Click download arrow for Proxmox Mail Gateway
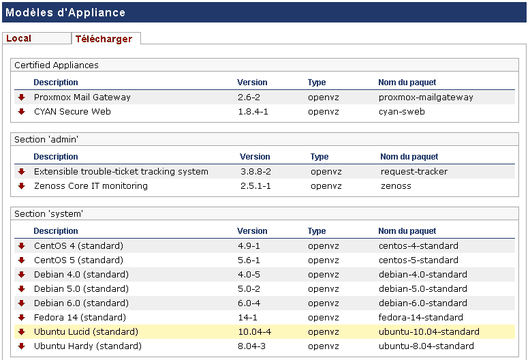Image resolution: width=530 pixels, height=360 pixels. click(21, 97)
